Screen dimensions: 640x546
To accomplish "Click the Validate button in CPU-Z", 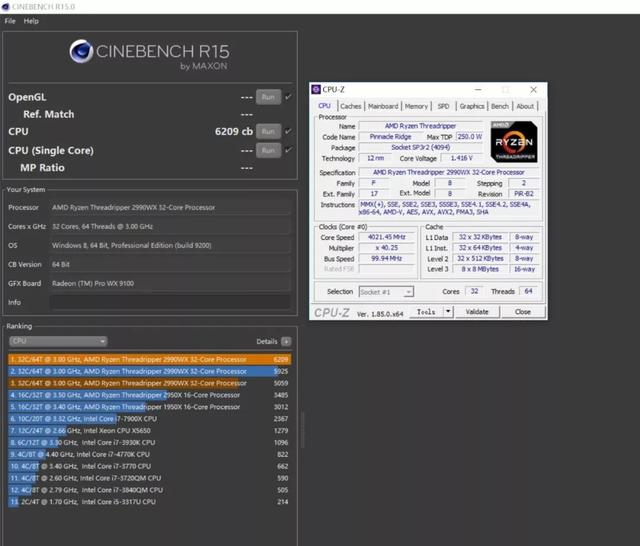I will [x=477, y=312].
